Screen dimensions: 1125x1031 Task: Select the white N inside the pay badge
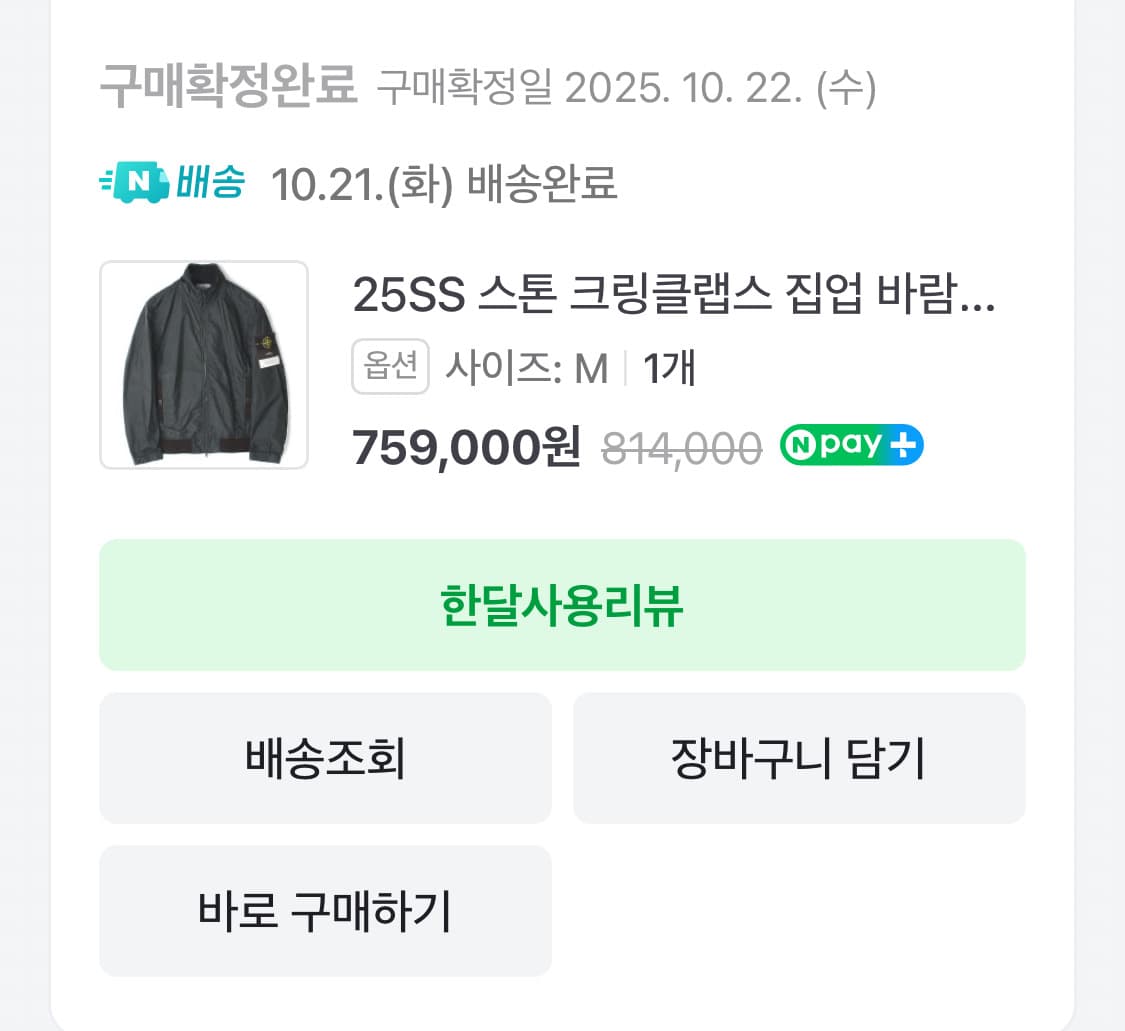pyautogui.click(x=800, y=443)
